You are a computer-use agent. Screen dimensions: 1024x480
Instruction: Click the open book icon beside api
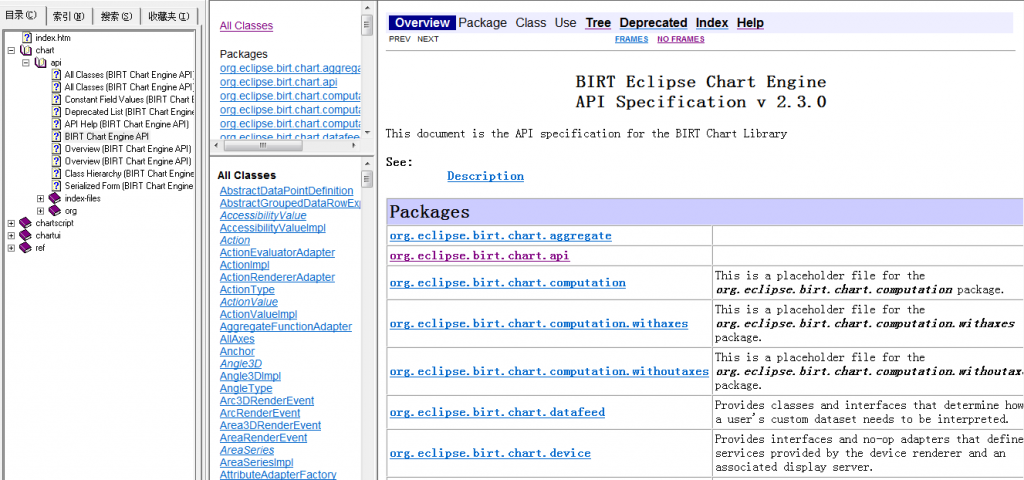(x=41, y=63)
